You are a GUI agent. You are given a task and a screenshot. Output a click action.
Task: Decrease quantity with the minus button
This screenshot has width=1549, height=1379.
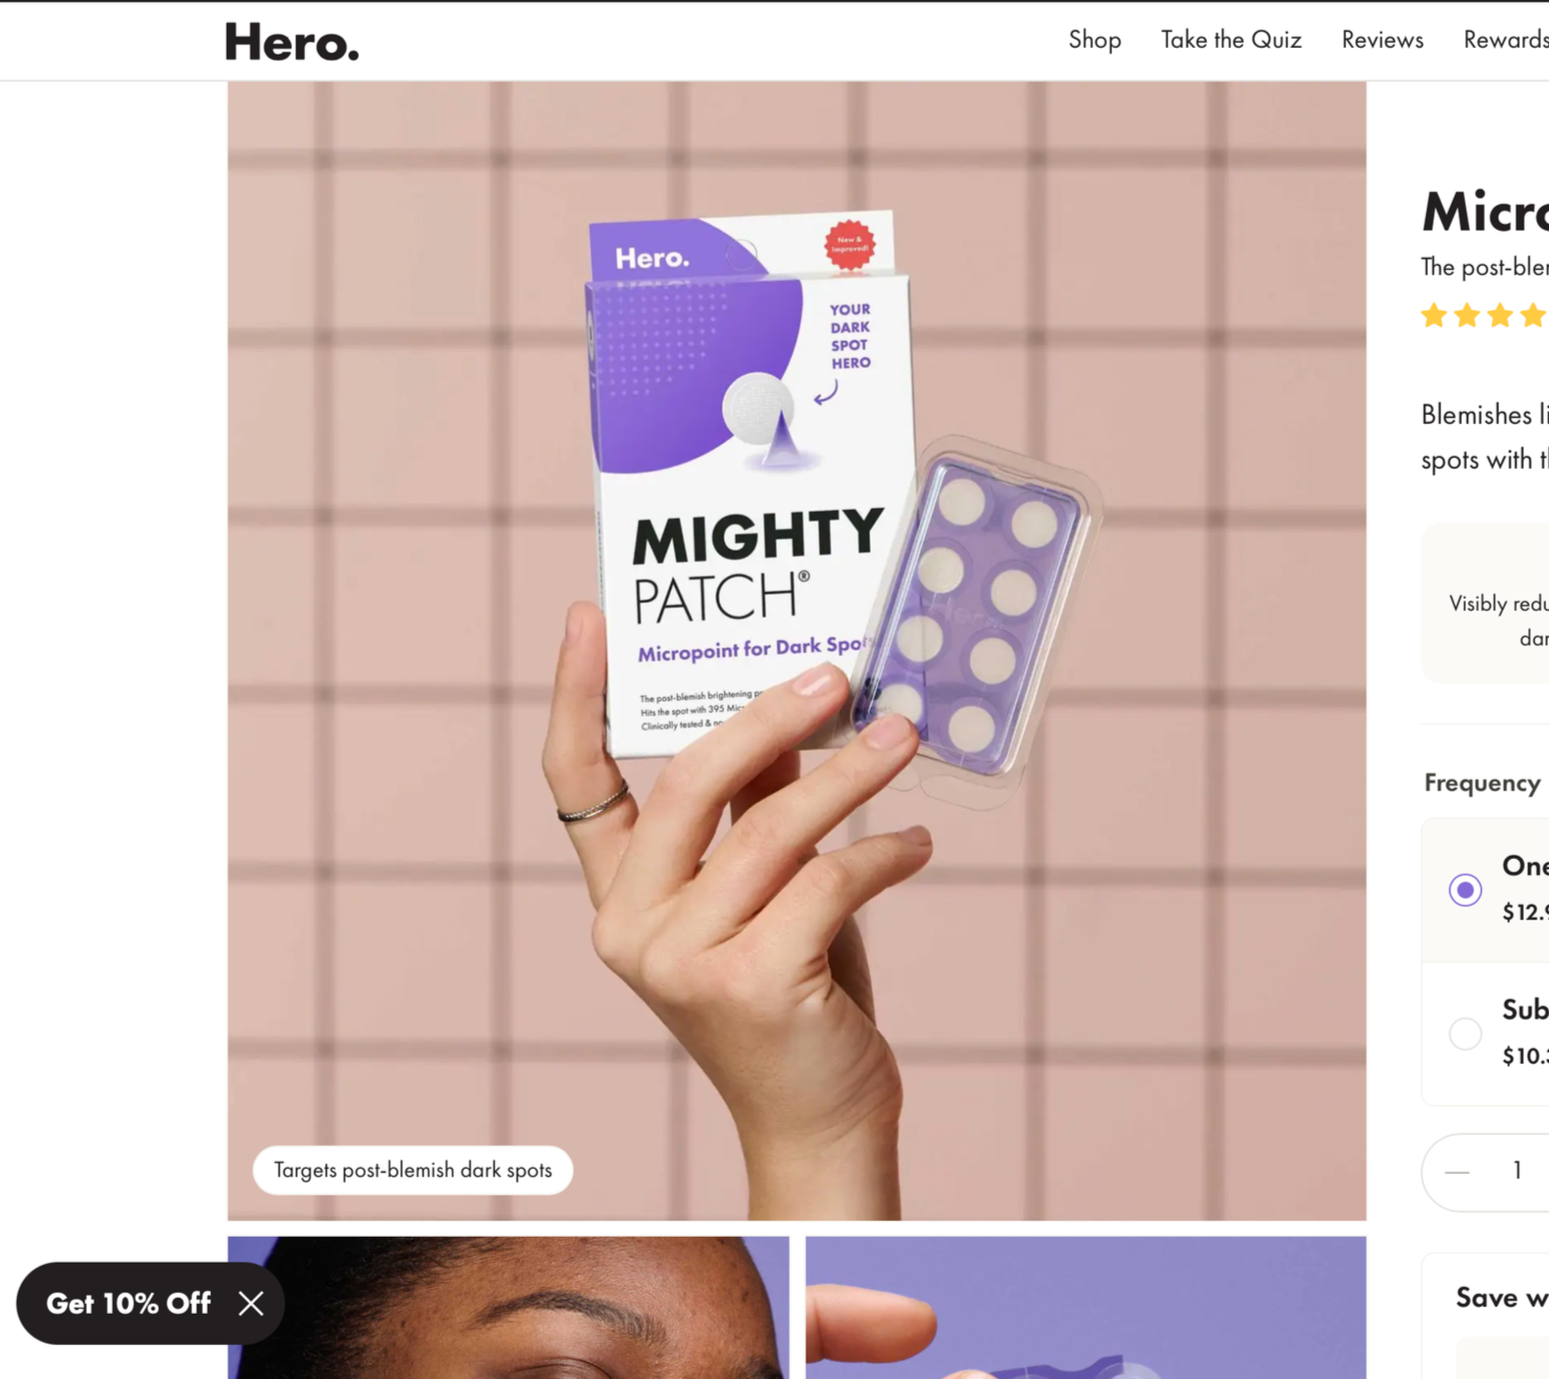pyautogui.click(x=1457, y=1171)
